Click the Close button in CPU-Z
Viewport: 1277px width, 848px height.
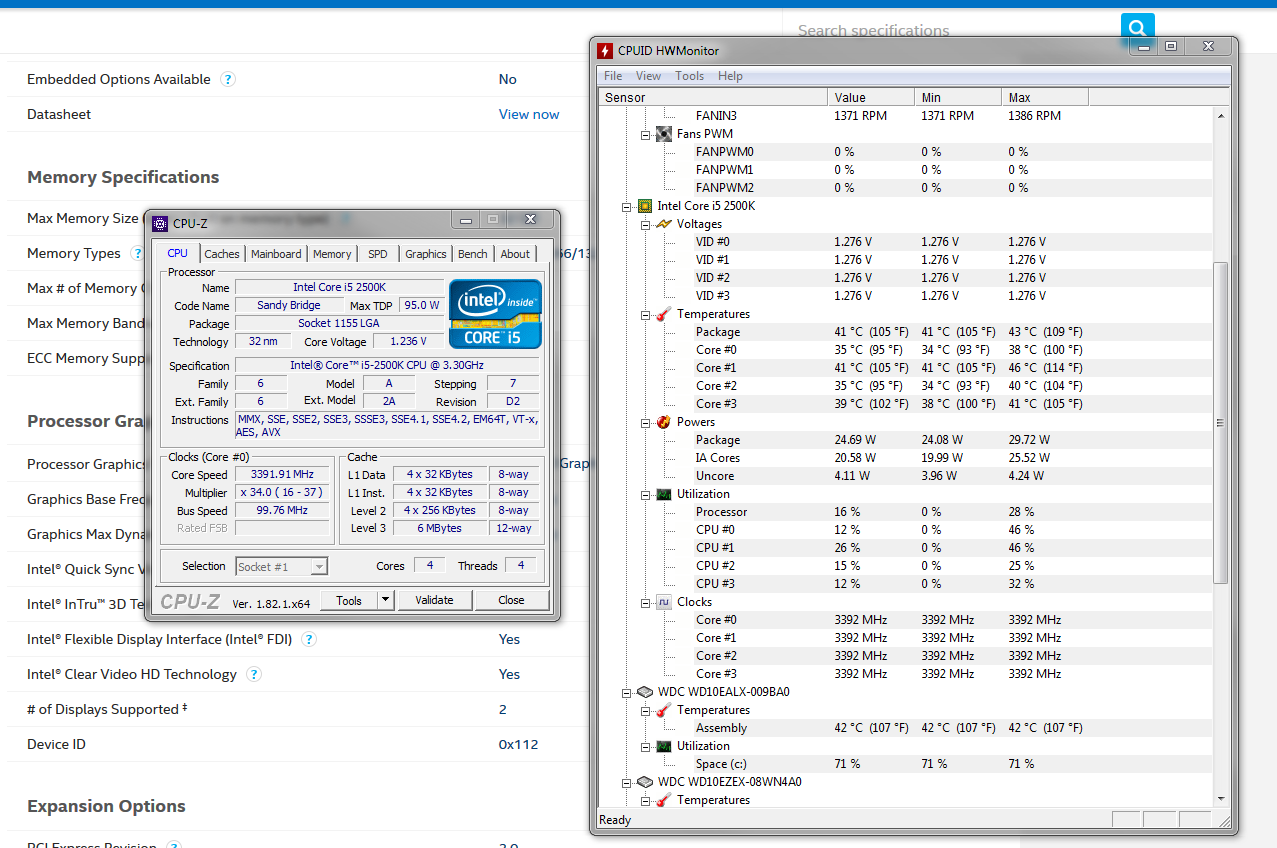[511, 600]
